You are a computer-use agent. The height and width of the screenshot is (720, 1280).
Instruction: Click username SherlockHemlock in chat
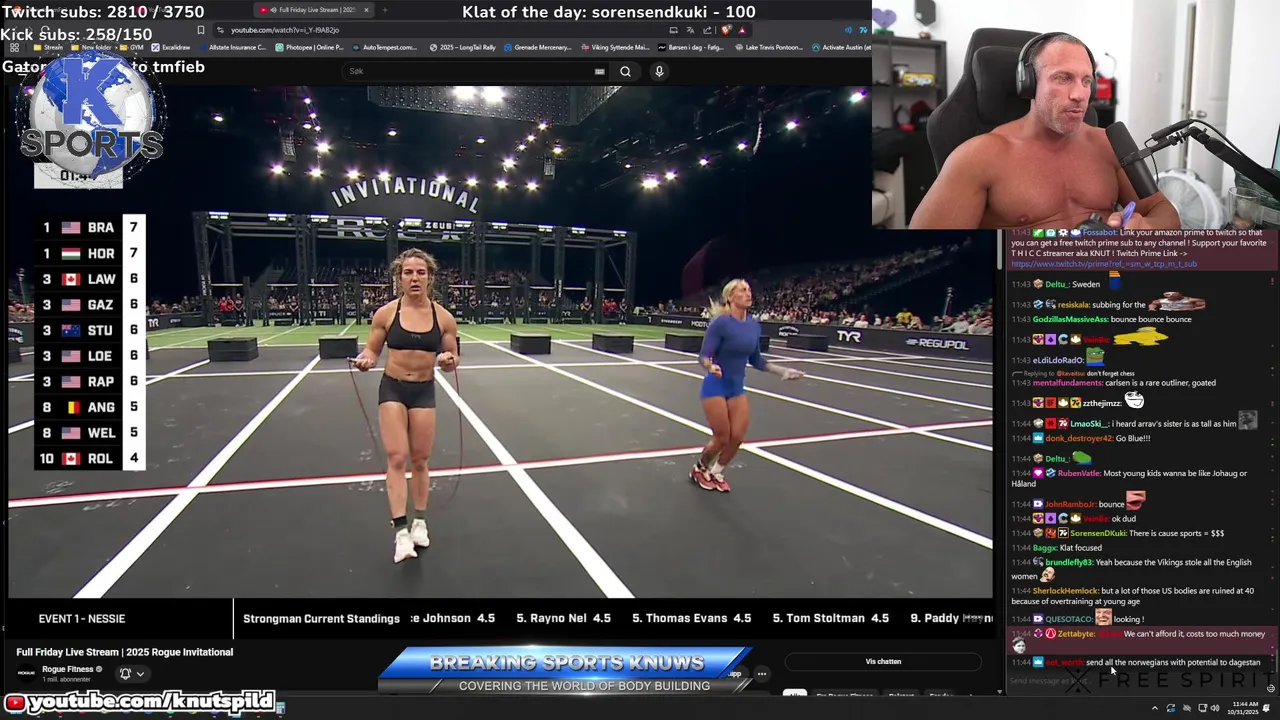(x=1065, y=591)
